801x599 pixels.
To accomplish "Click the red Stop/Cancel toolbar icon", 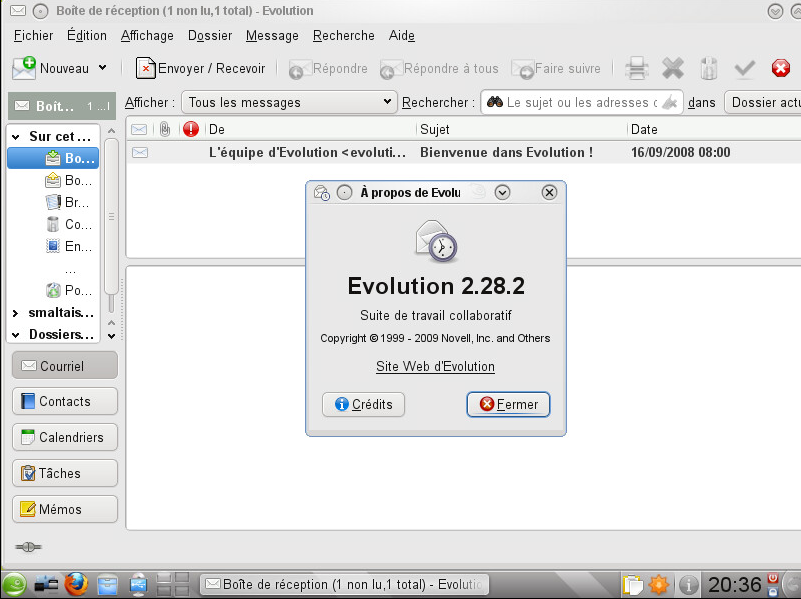I will point(781,68).
